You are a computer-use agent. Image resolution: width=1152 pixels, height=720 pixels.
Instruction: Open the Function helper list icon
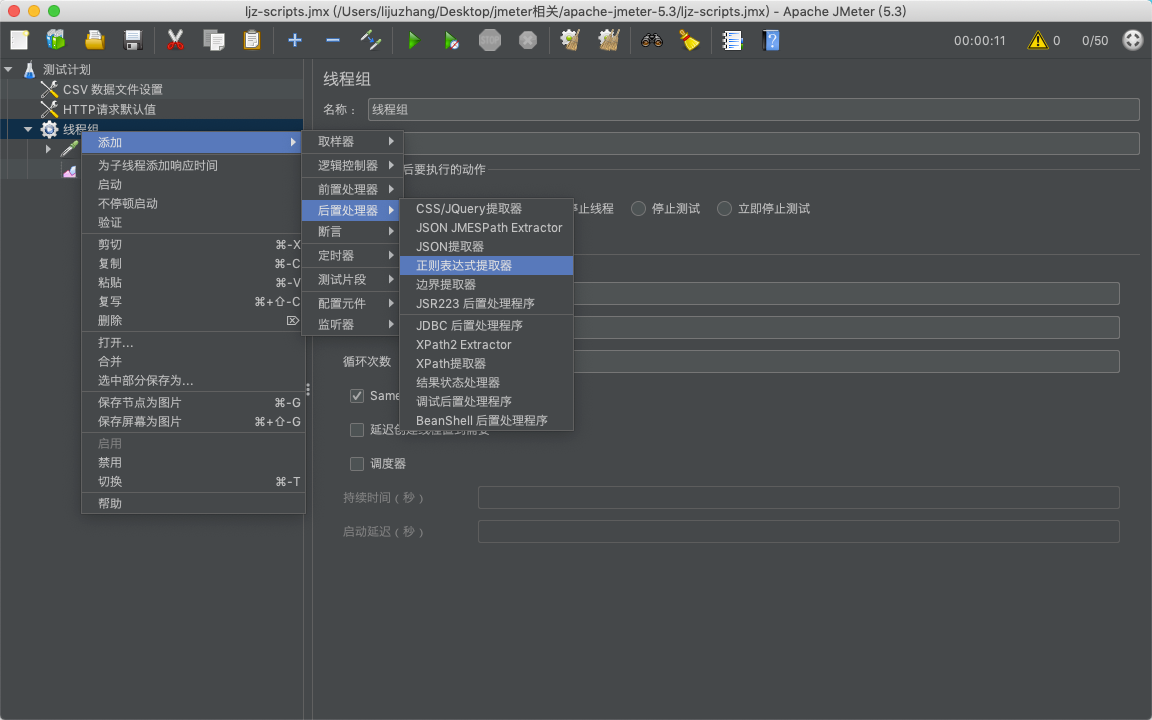732,40
